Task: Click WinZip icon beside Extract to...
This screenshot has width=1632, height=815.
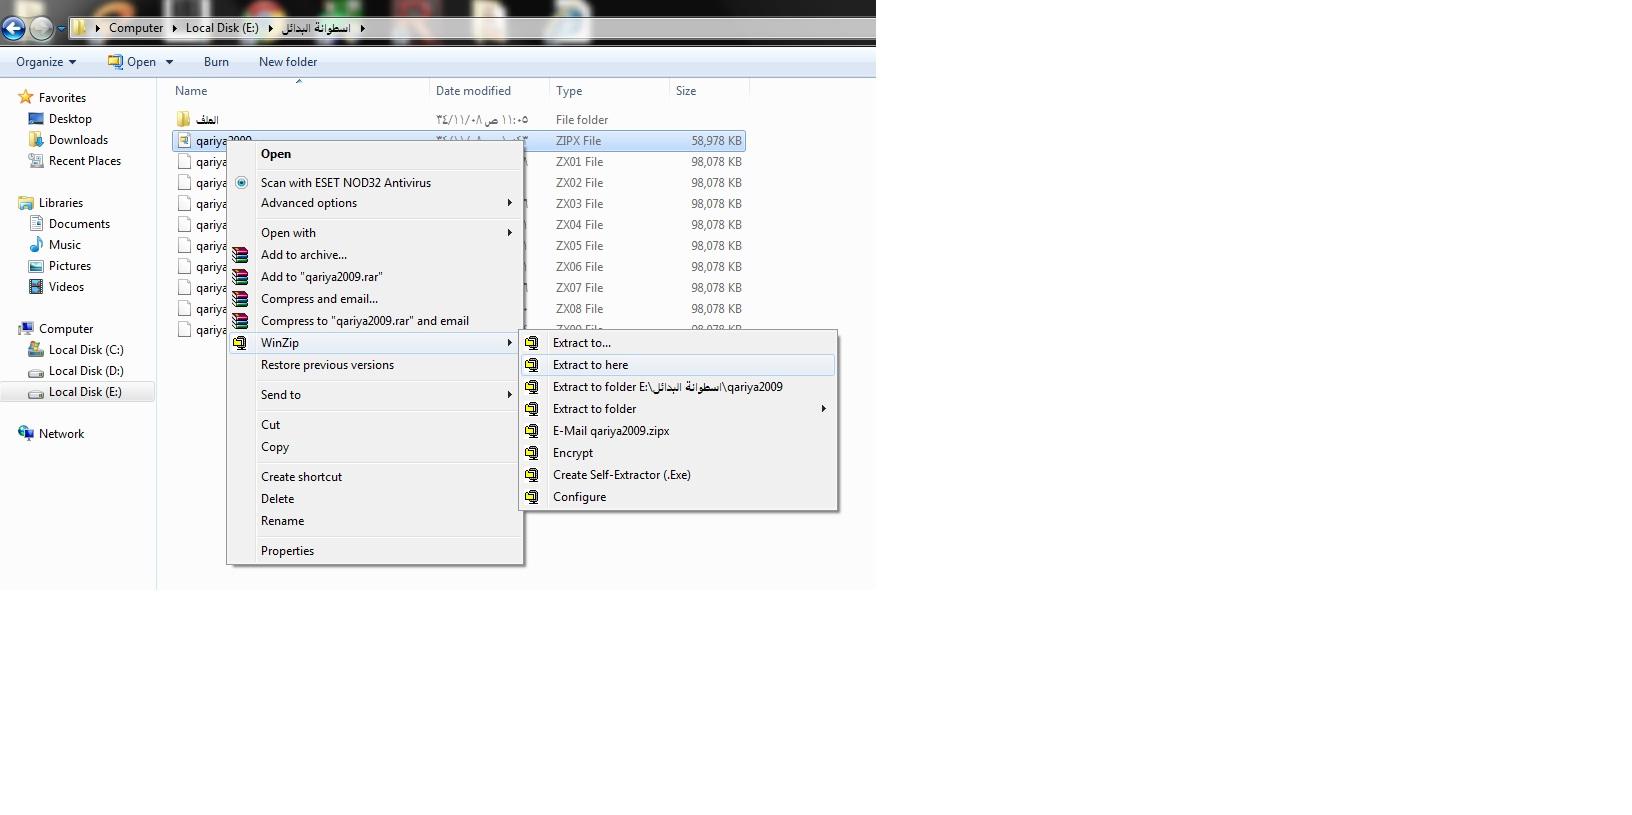Action: [x=532, y=343]
